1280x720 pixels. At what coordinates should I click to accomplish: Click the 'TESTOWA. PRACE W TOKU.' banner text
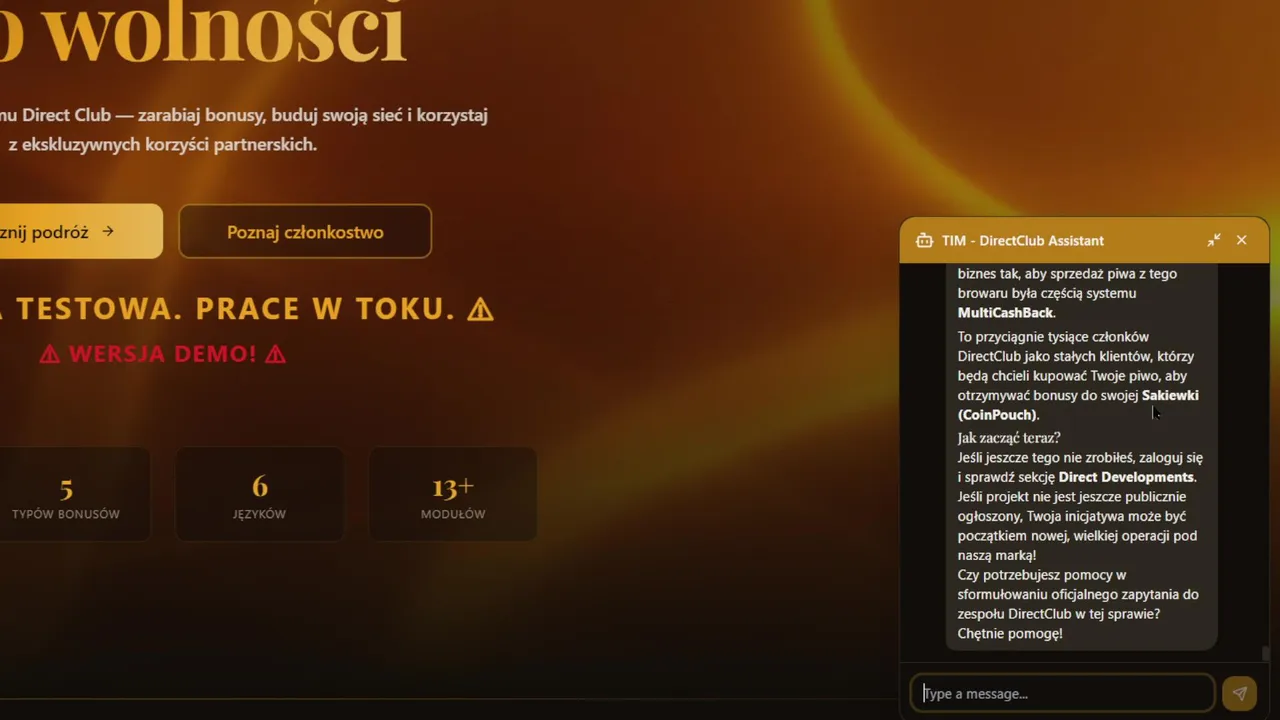pyautogui.click(x=236, y=309)
